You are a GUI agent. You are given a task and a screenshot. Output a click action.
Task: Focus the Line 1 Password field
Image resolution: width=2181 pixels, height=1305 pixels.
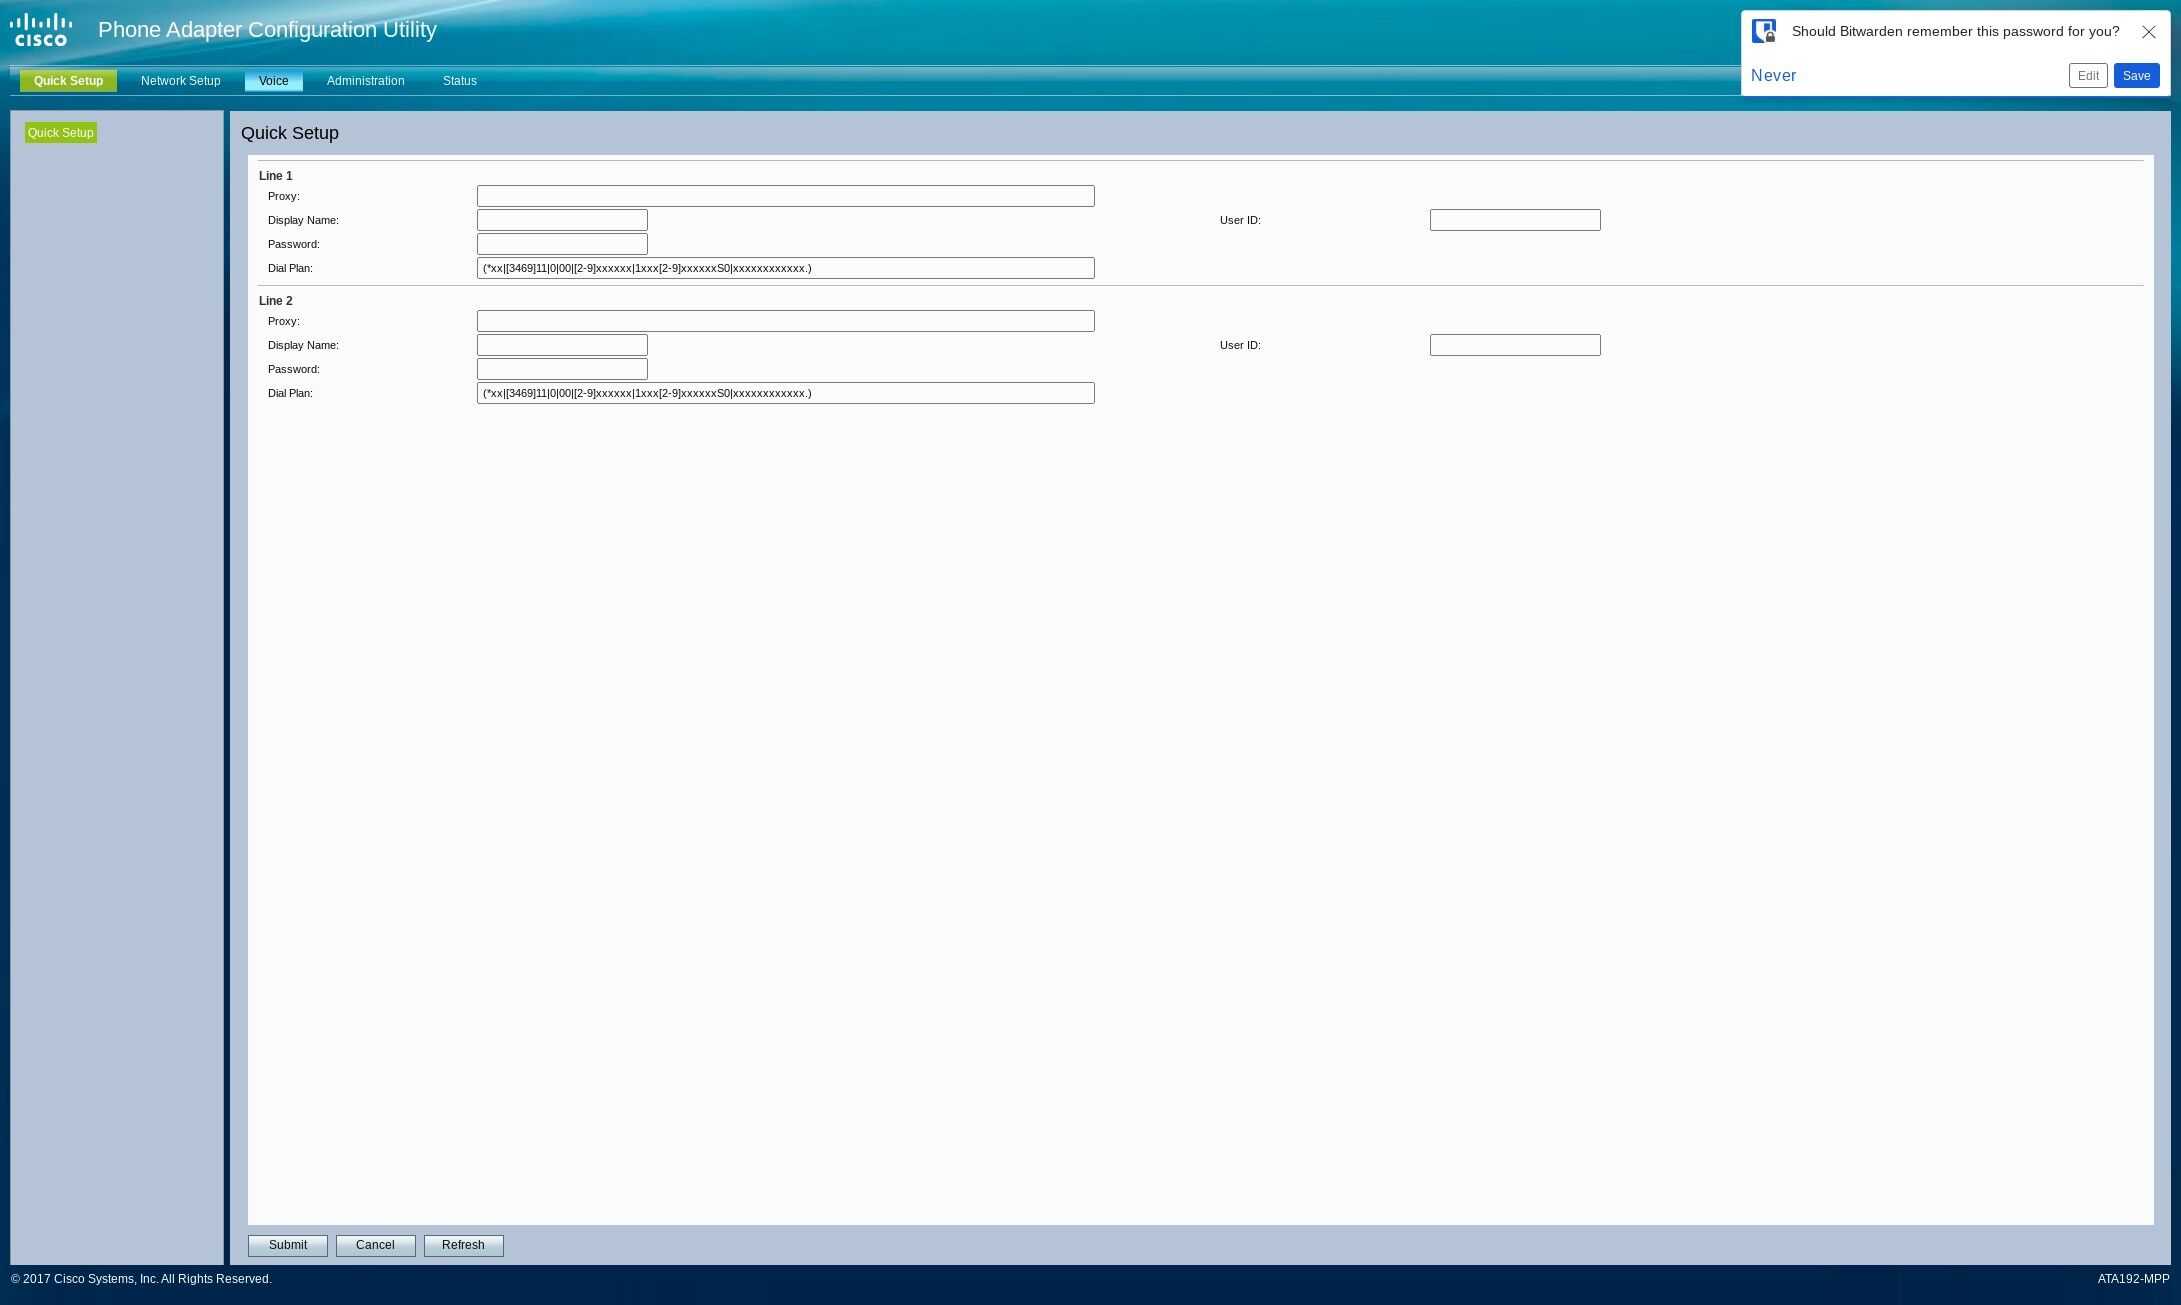[562, 244]
